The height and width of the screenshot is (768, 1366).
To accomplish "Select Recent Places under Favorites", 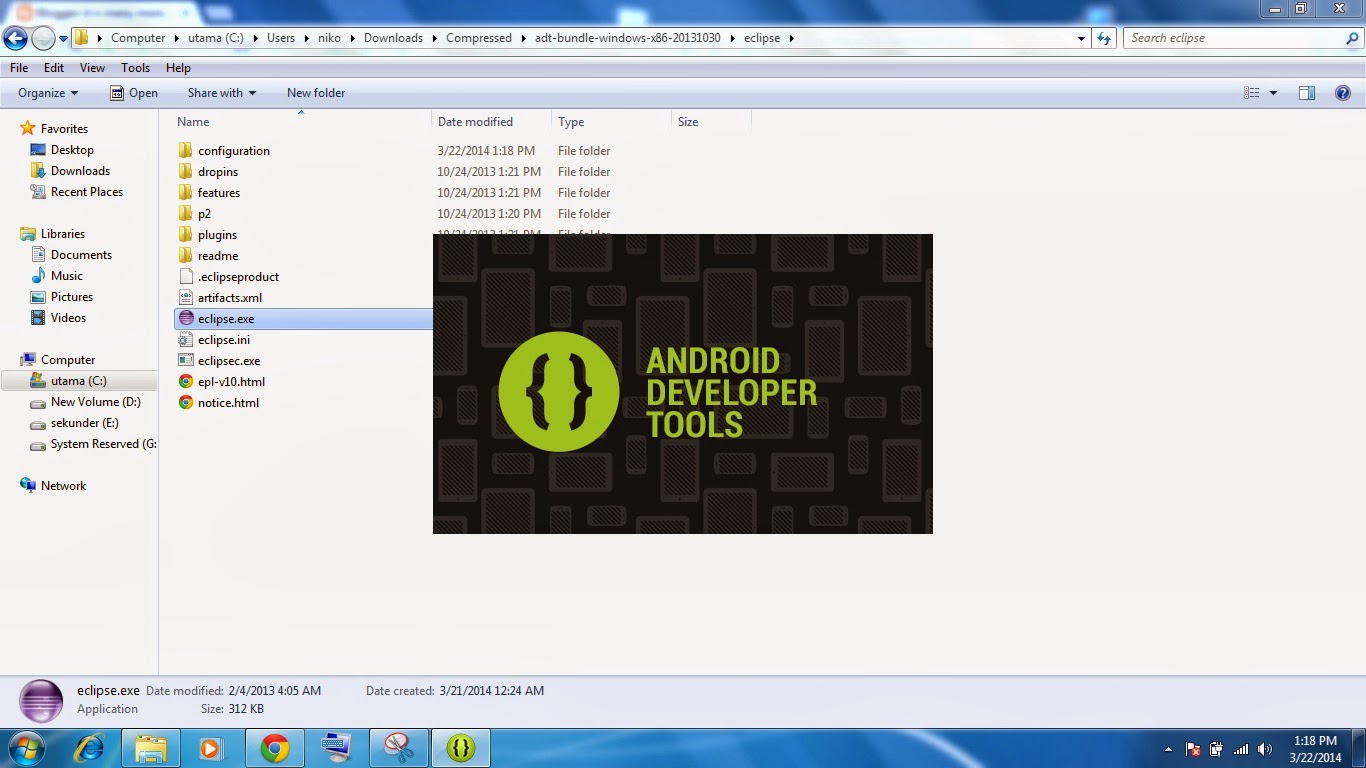I will (x=76, y=191).
